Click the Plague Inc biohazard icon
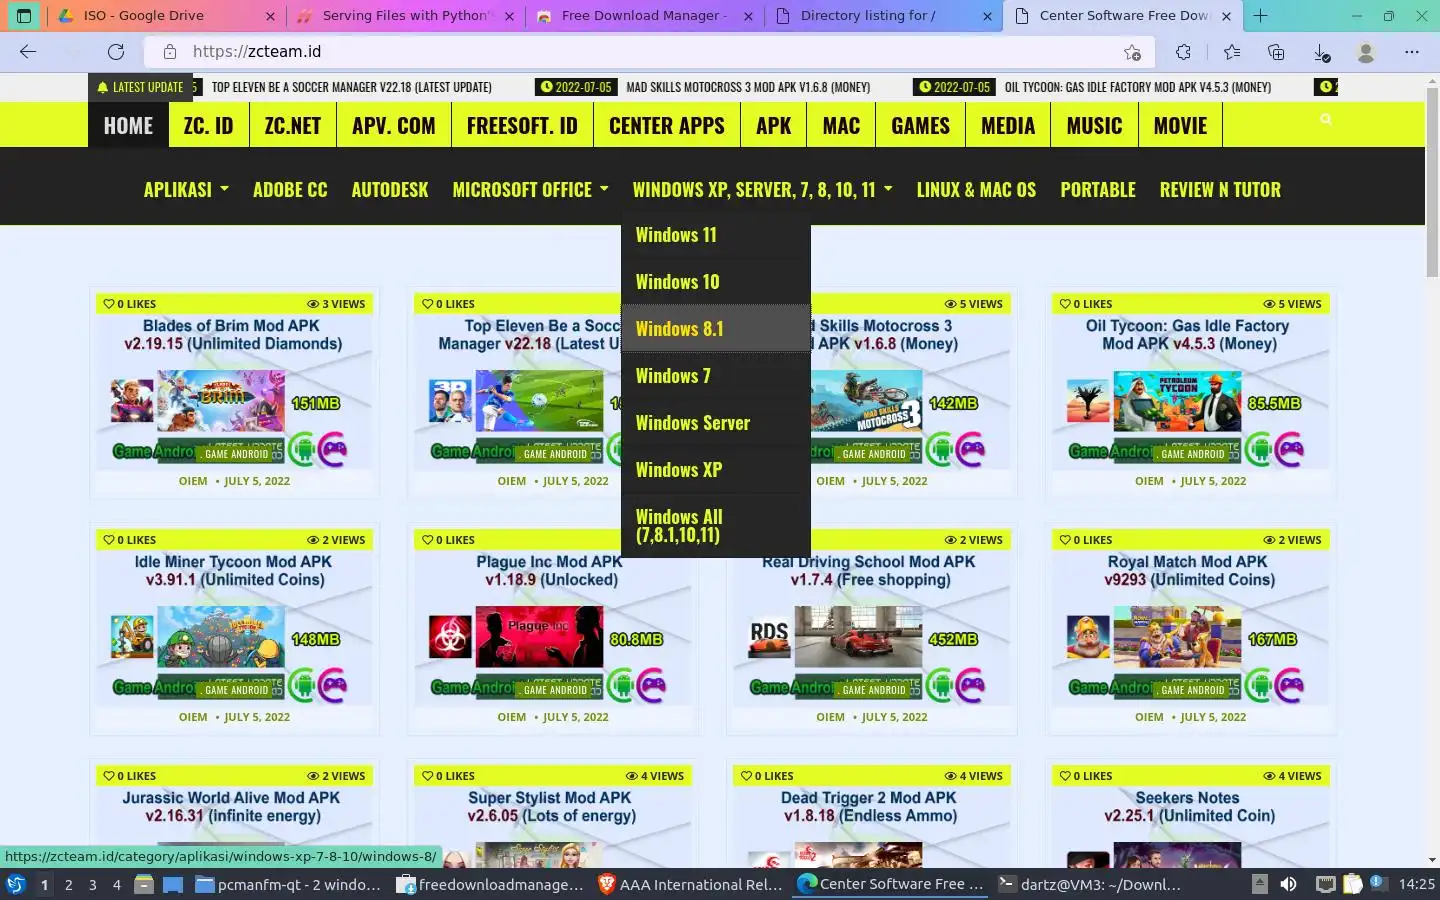The width and height of the screenshot is (1440, 900). pos(450,637)
